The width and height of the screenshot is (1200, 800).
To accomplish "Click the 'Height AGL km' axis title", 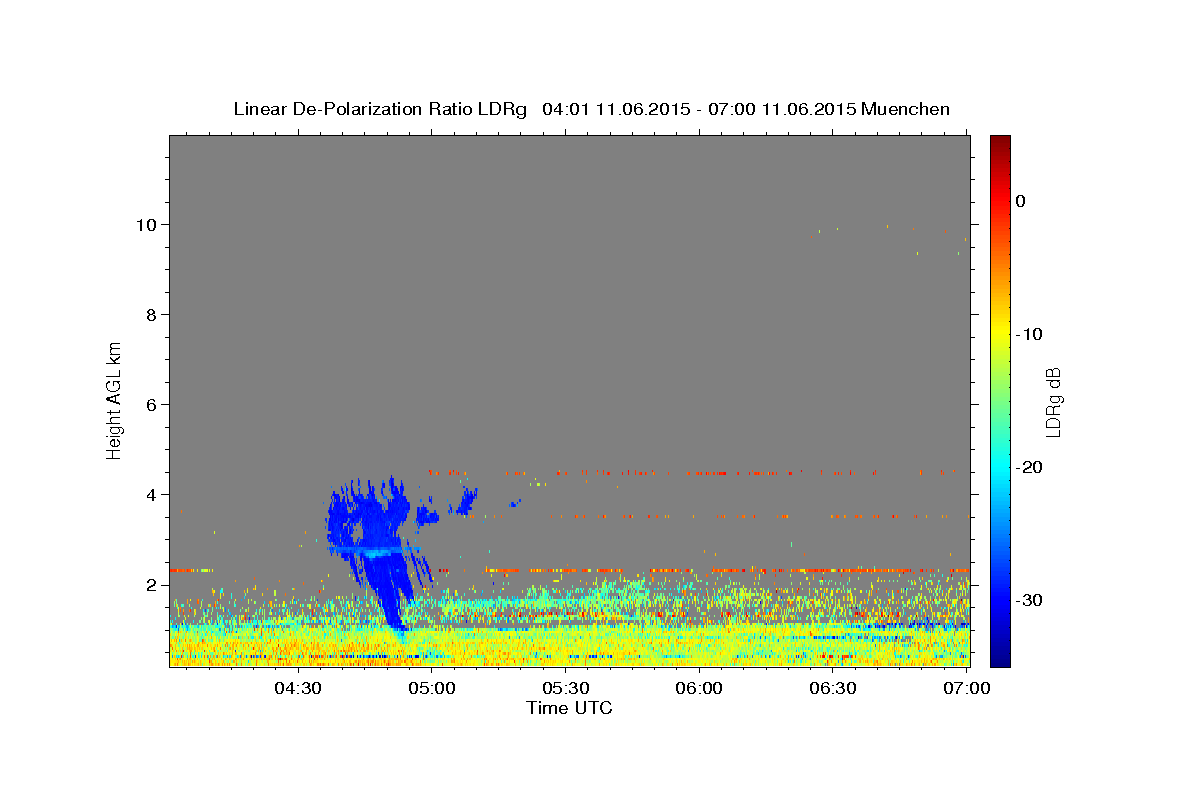I will [114, 400].
